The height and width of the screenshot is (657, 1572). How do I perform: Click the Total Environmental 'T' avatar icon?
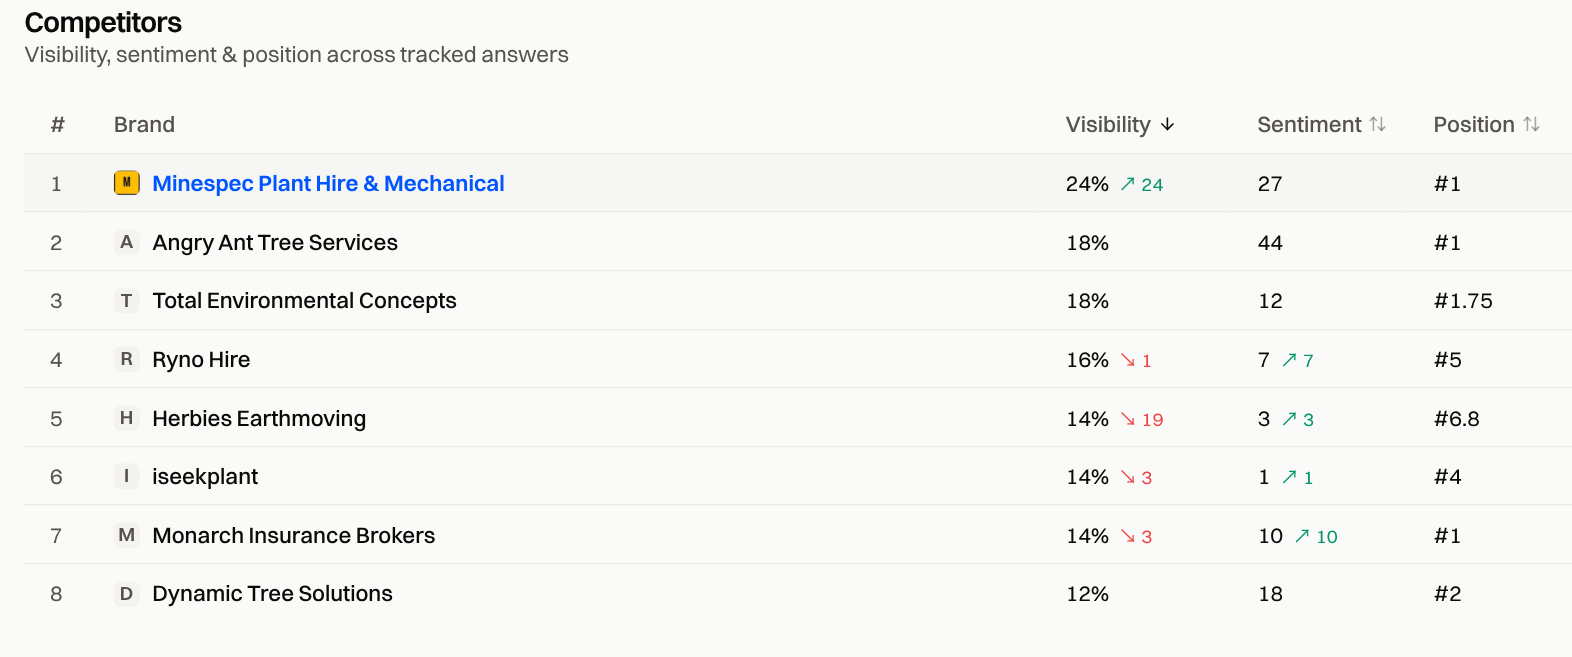pyautogui.click(x=126, y=300)
